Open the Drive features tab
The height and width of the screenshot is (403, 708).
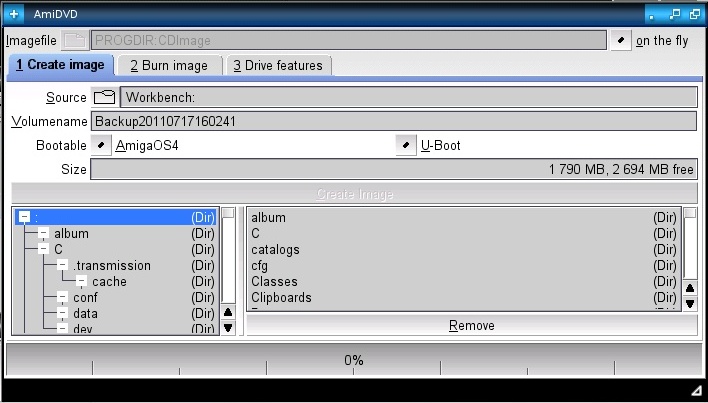(278, 66)
